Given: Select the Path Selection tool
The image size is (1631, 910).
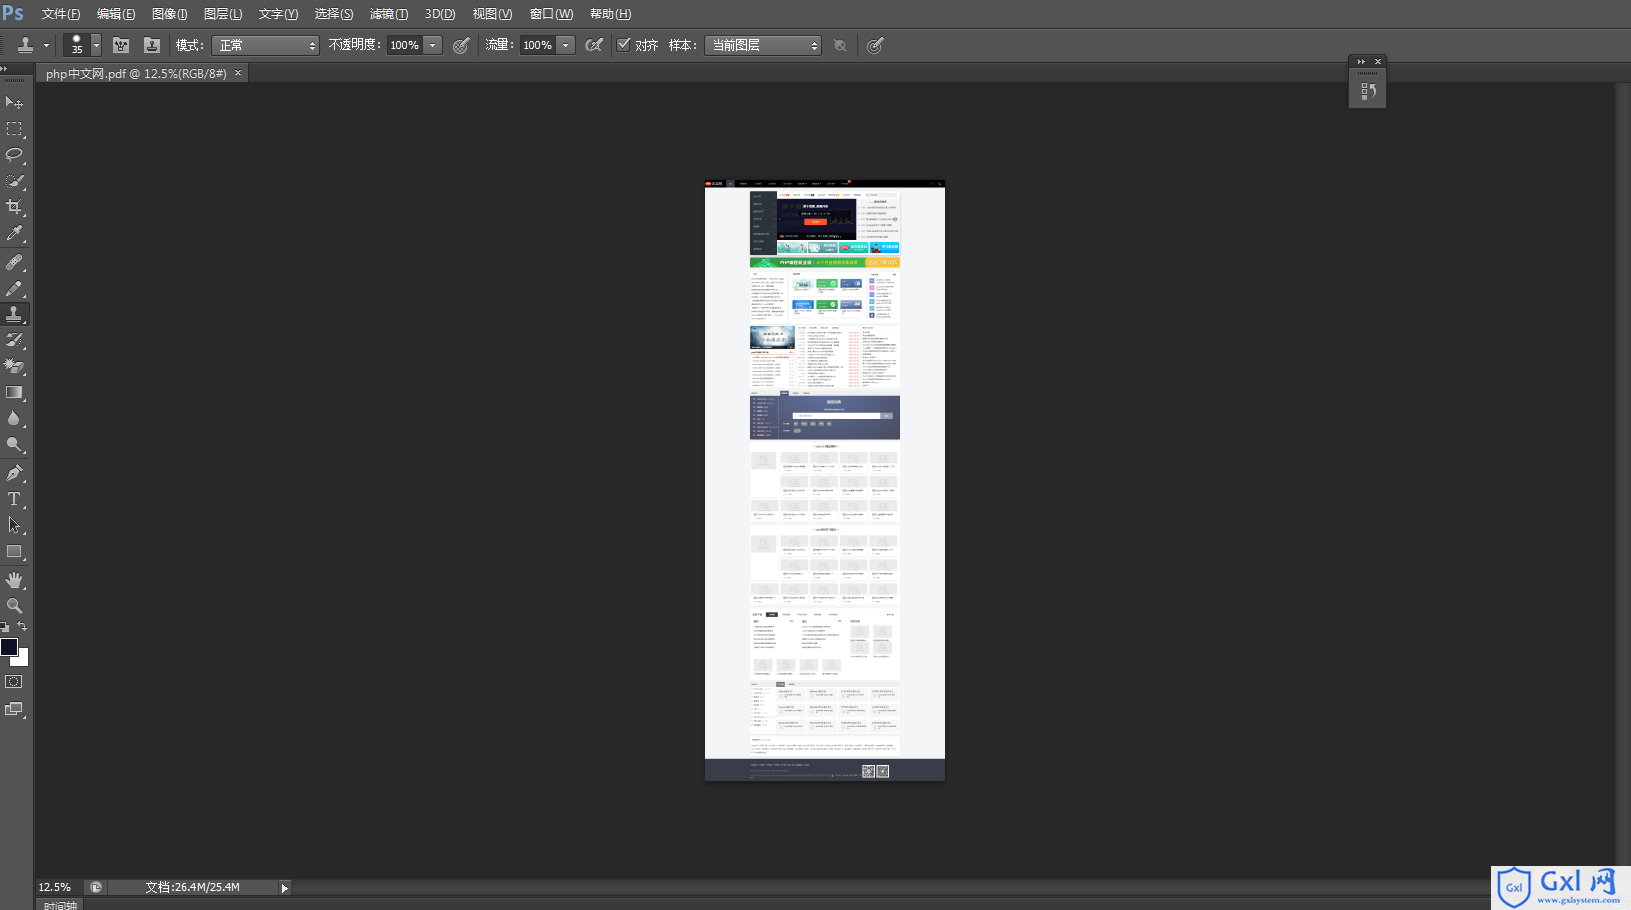Looking at the screenshot, I should [x=14, y=525].
